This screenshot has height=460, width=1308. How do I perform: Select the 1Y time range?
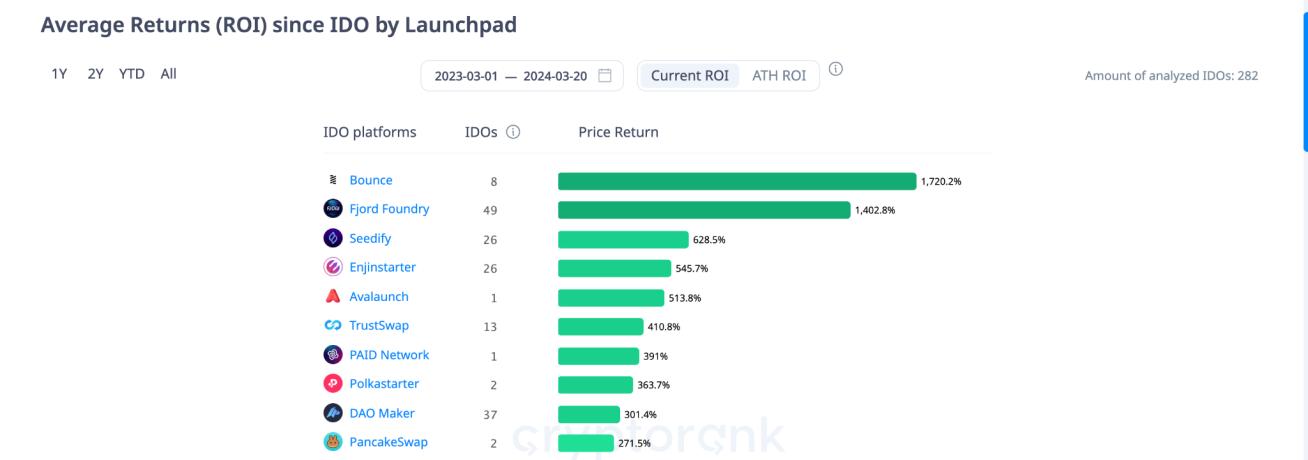click(59, 73)
